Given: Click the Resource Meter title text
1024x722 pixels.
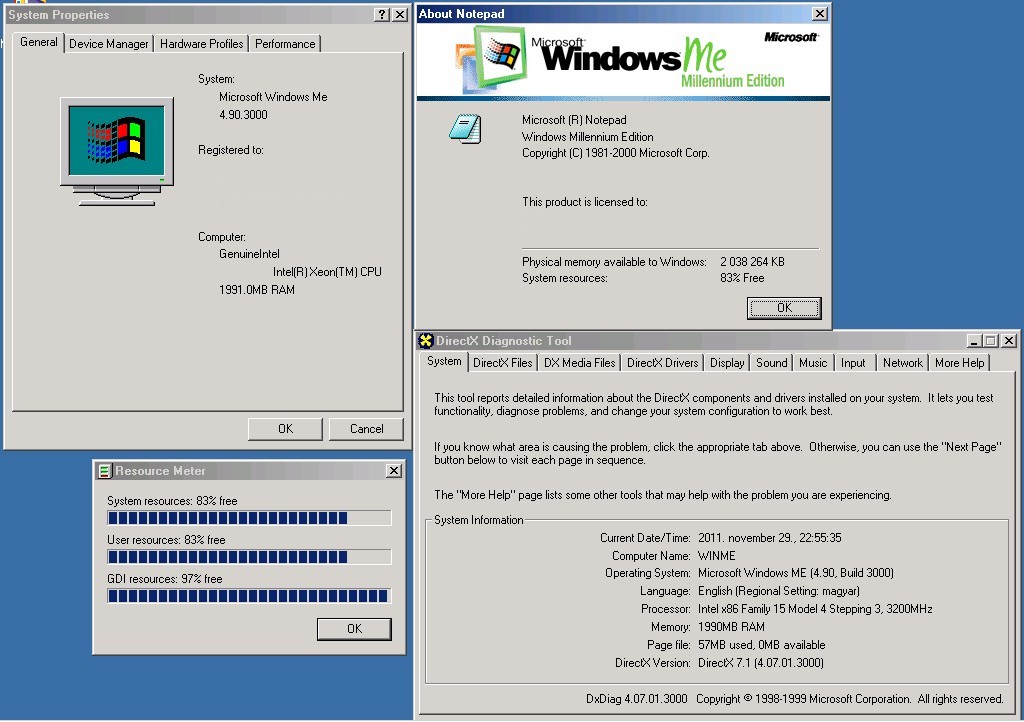Looking at the screenshot, I should (160, 471).
